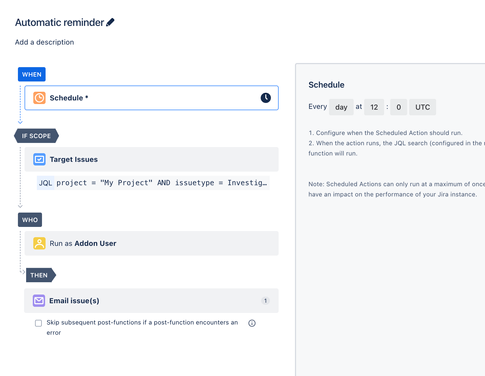The image size is (485, 376).
Task: Click the orange Schedule clock icon
Action: (39, 98)
